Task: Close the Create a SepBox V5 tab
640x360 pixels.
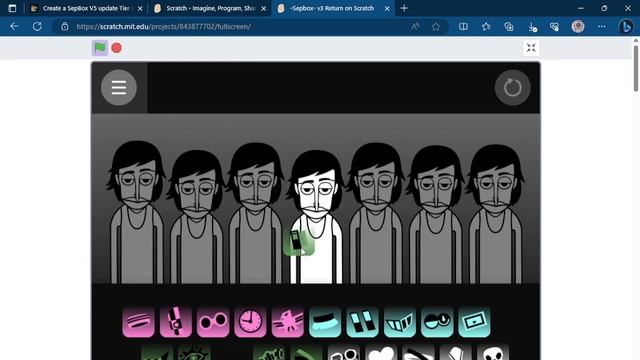Action: point(140,8)
